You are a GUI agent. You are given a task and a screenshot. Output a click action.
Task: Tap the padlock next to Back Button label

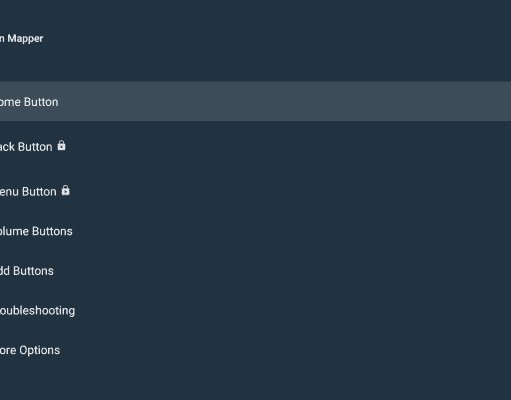coord(61,146)
